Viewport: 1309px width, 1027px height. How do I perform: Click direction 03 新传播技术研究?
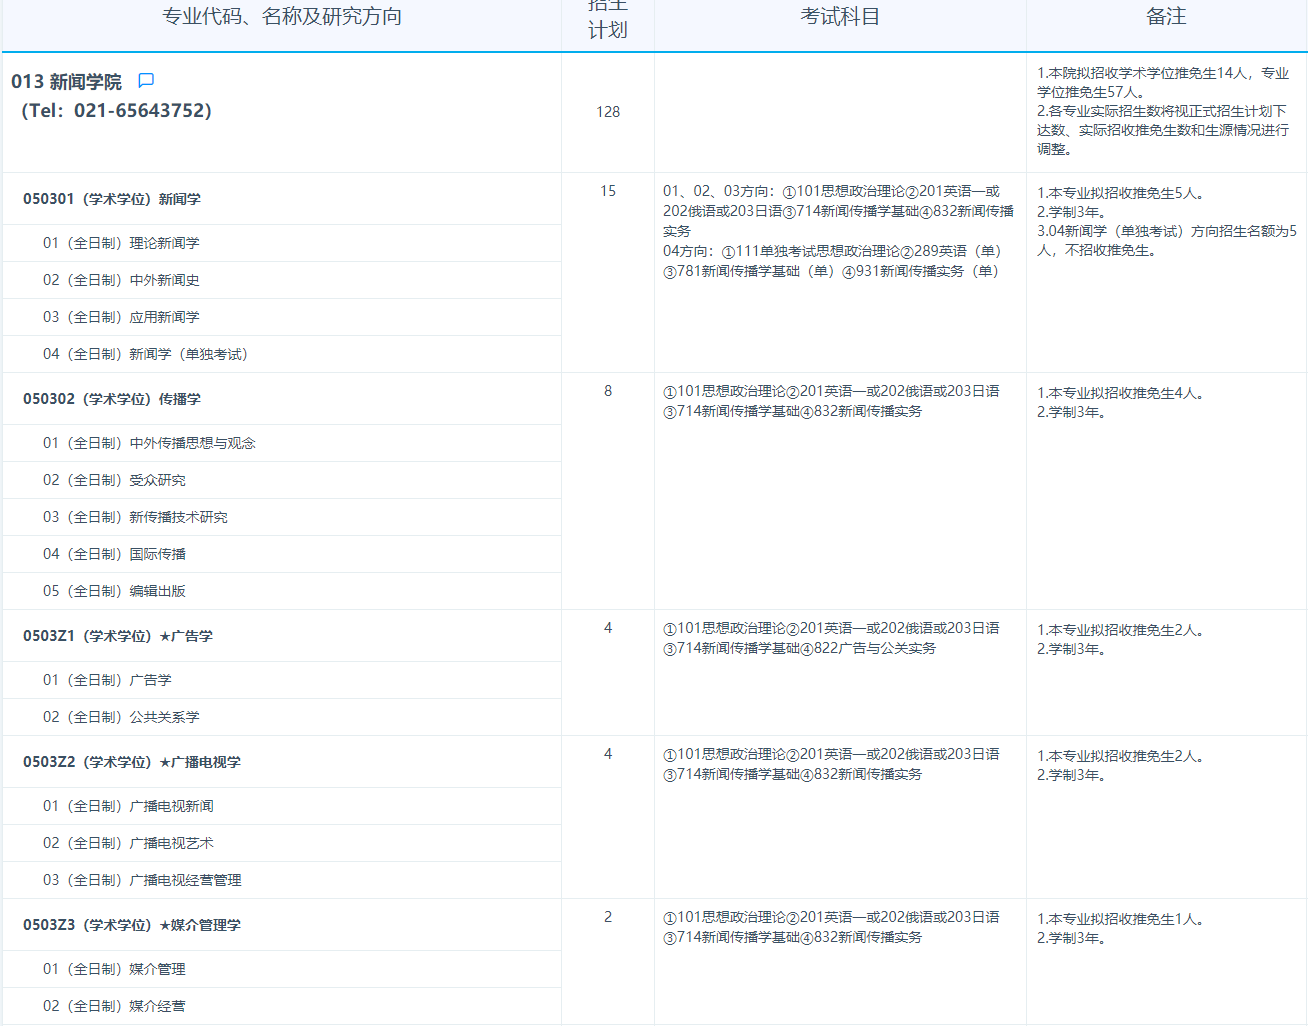click(x=135, y=517)
